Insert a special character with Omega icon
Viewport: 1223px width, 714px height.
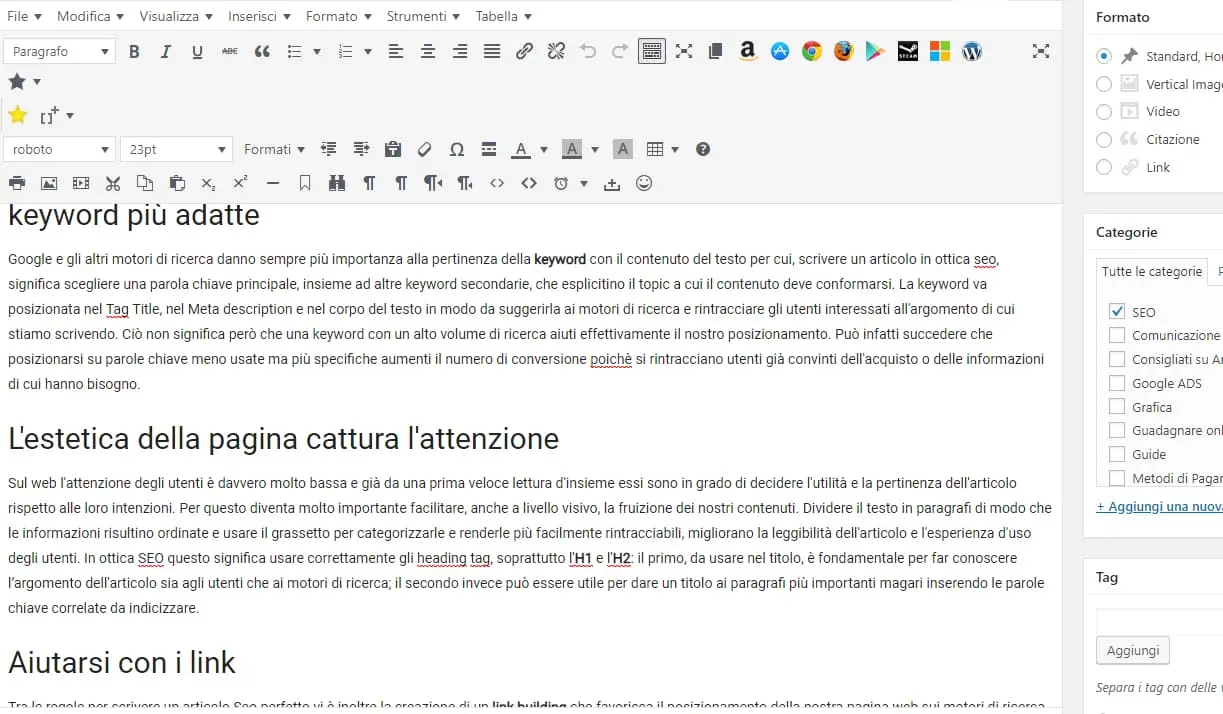pyautogui.click(x=457, y=149)
